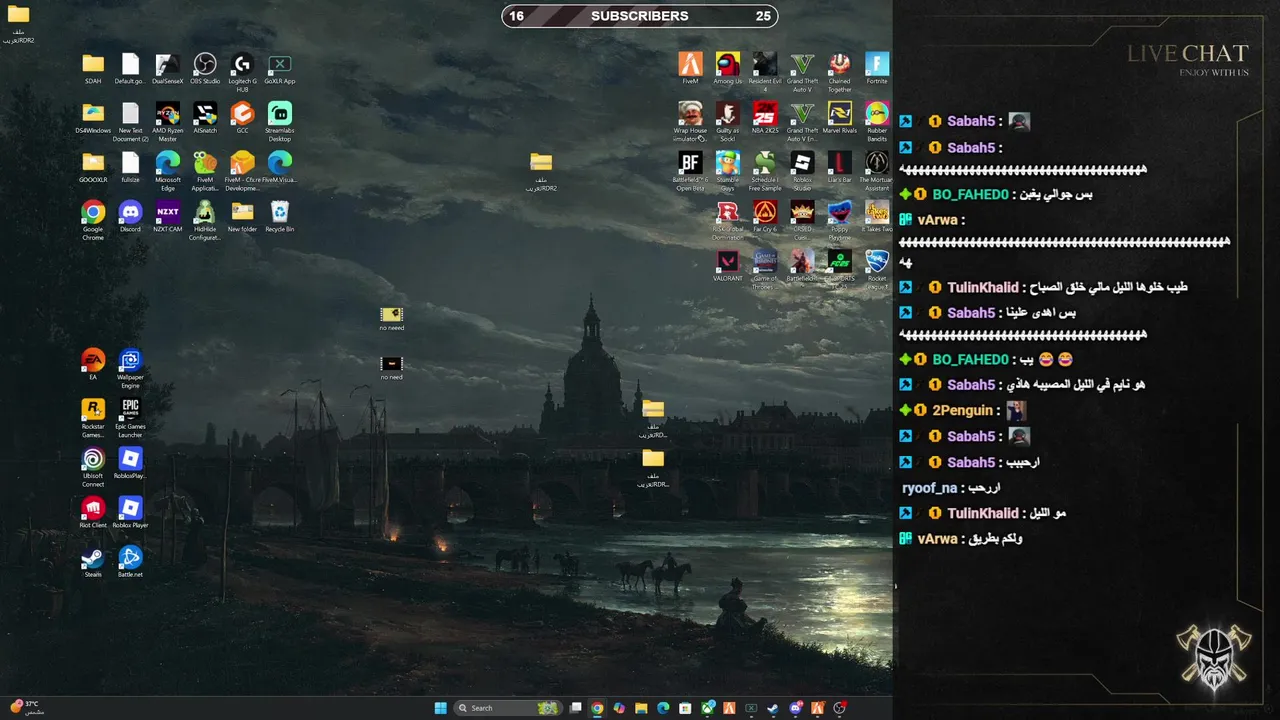Select the Battlefield 6 Open Beta icon
Viewport: 1280px width, 720px height.
tap(690, 171)
